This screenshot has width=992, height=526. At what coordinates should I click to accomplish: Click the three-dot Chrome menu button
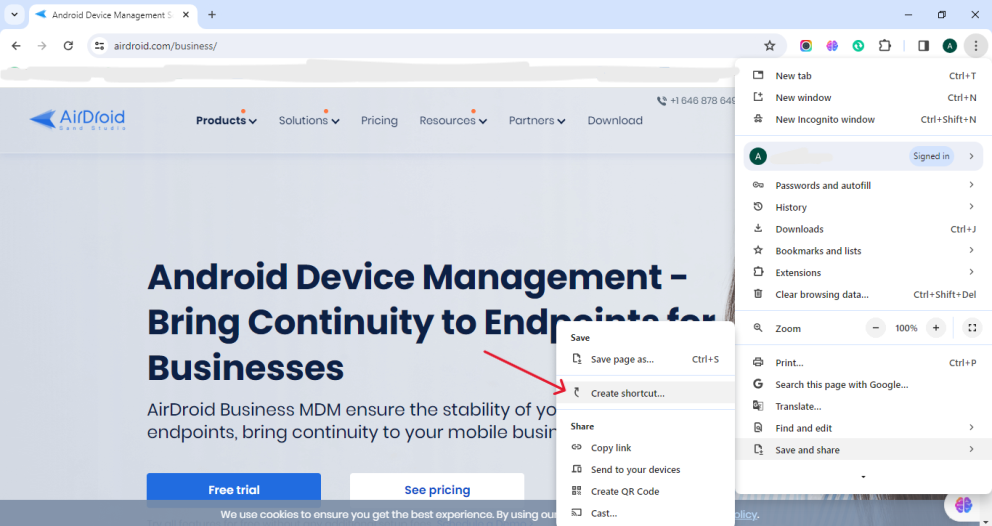[x=975, y=46]
